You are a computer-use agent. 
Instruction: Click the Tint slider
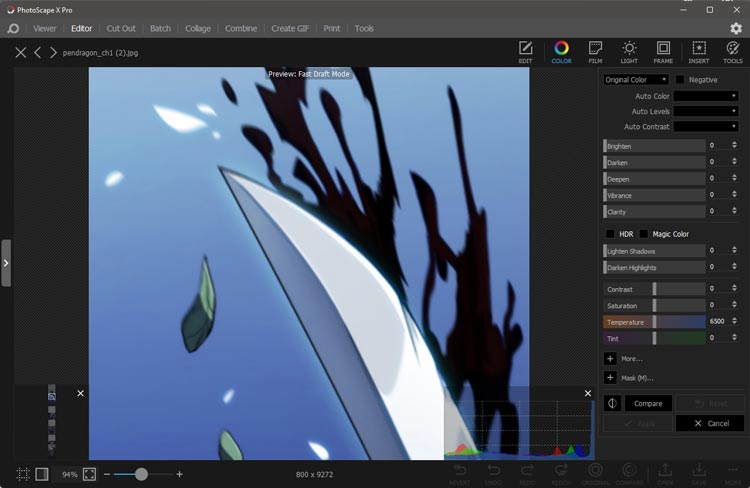(654, 338)
